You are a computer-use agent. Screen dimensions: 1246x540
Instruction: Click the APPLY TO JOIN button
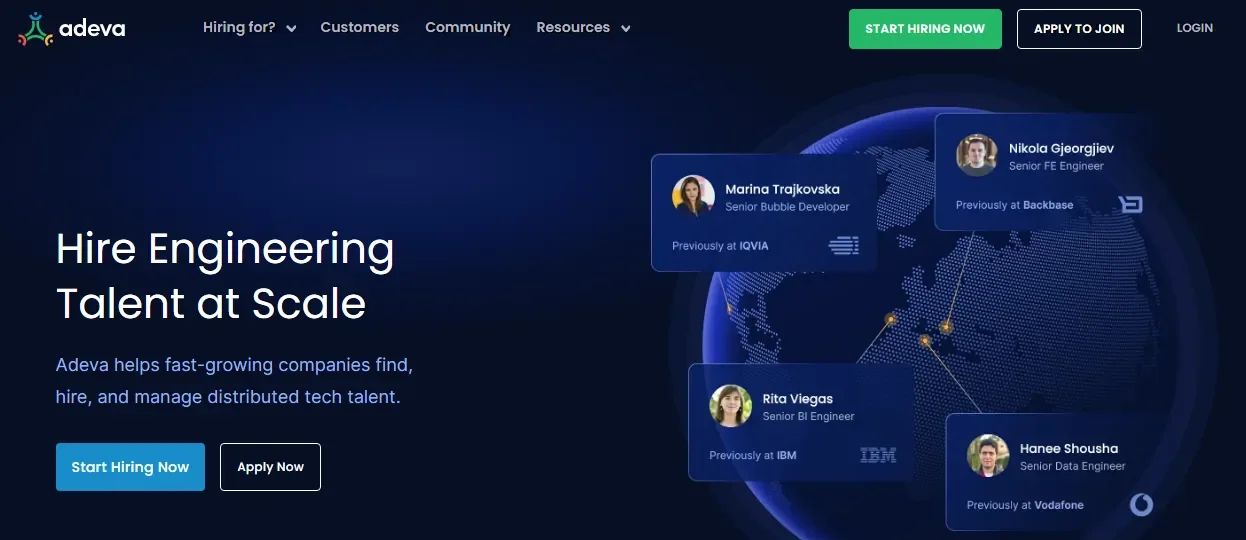click(x=1078, y=29)
